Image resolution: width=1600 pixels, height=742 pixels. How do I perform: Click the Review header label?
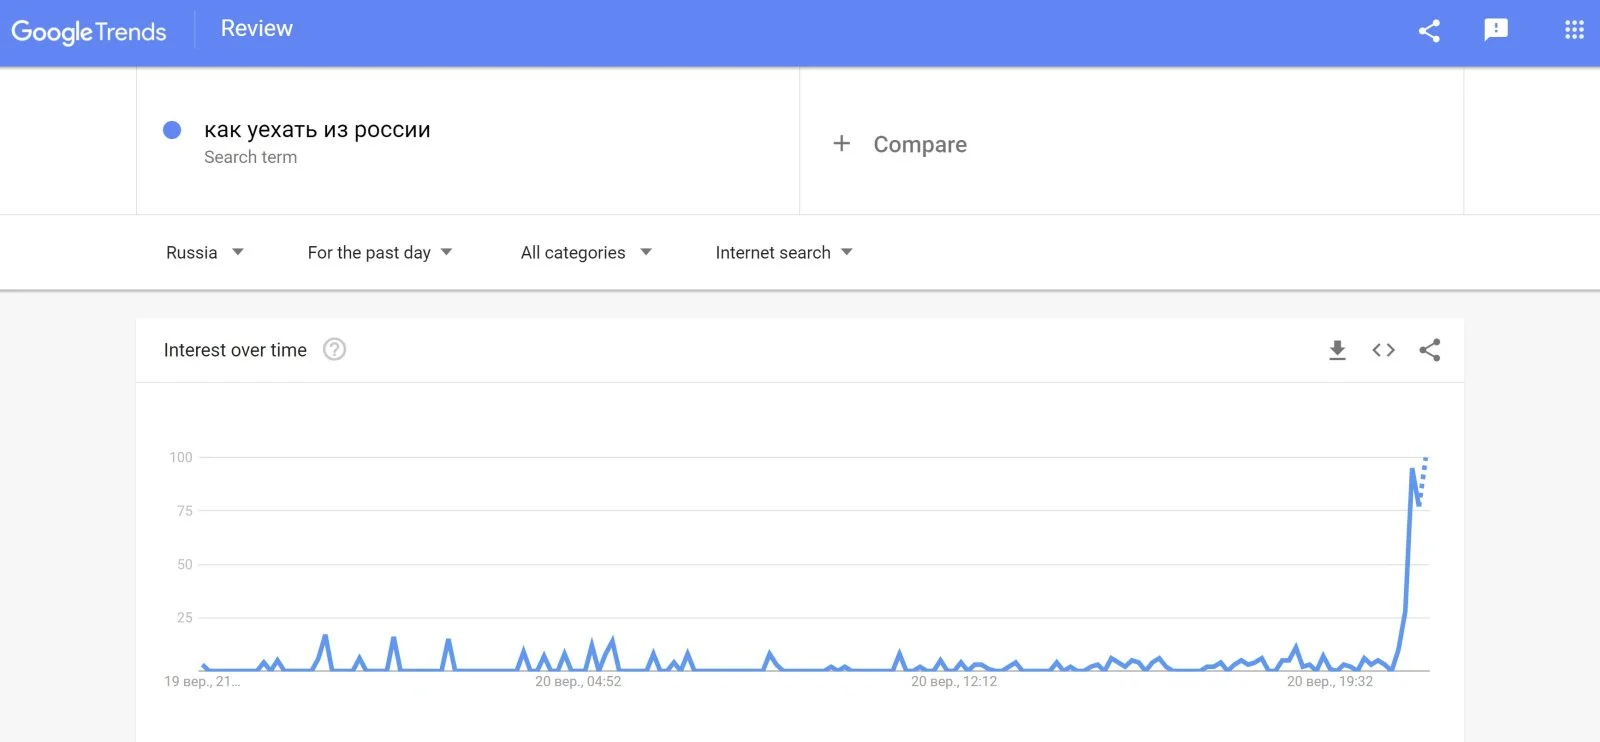[257, 29]
